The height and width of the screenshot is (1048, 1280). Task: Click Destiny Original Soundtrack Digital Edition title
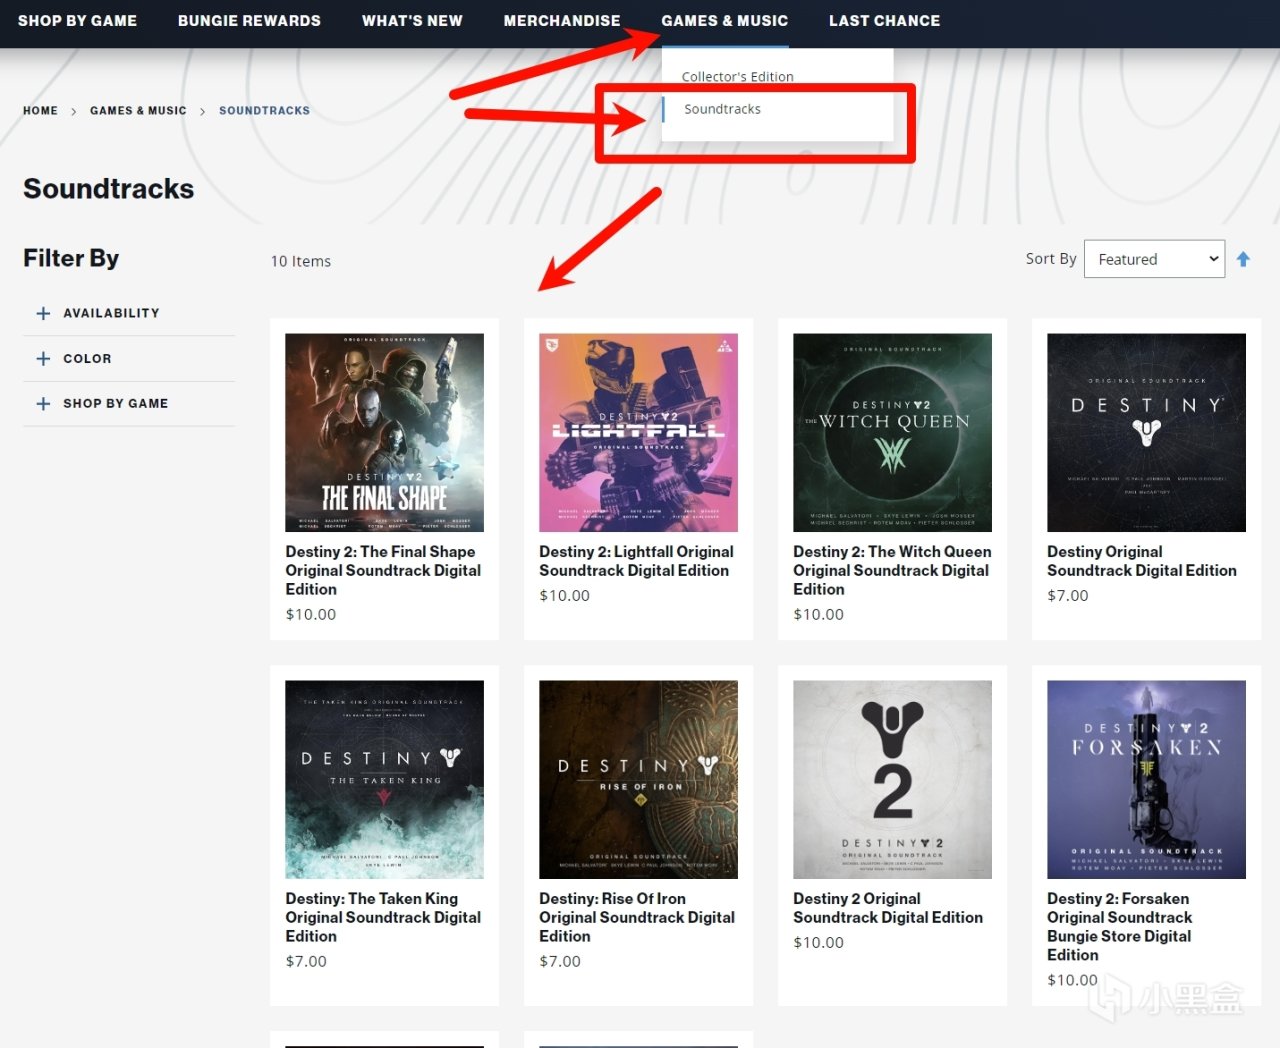click(1142, 561)
